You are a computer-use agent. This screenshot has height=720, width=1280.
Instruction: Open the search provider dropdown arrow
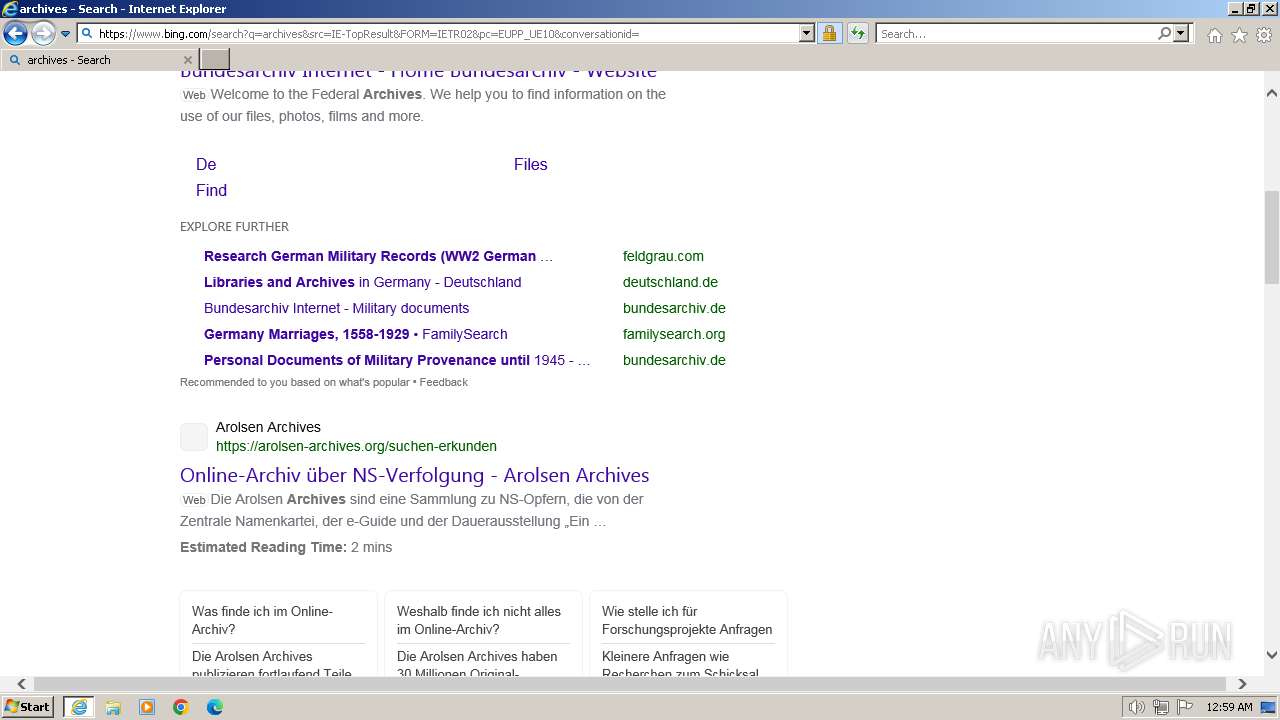pos(1181,33)
